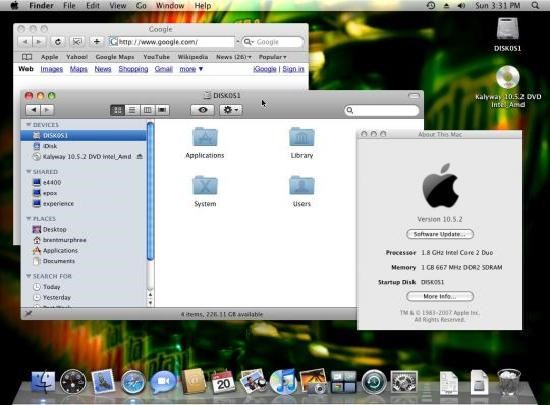The width and height of the screenshot is (550, 405).
Task: Open Finder from the Dock
Action: 43,382
